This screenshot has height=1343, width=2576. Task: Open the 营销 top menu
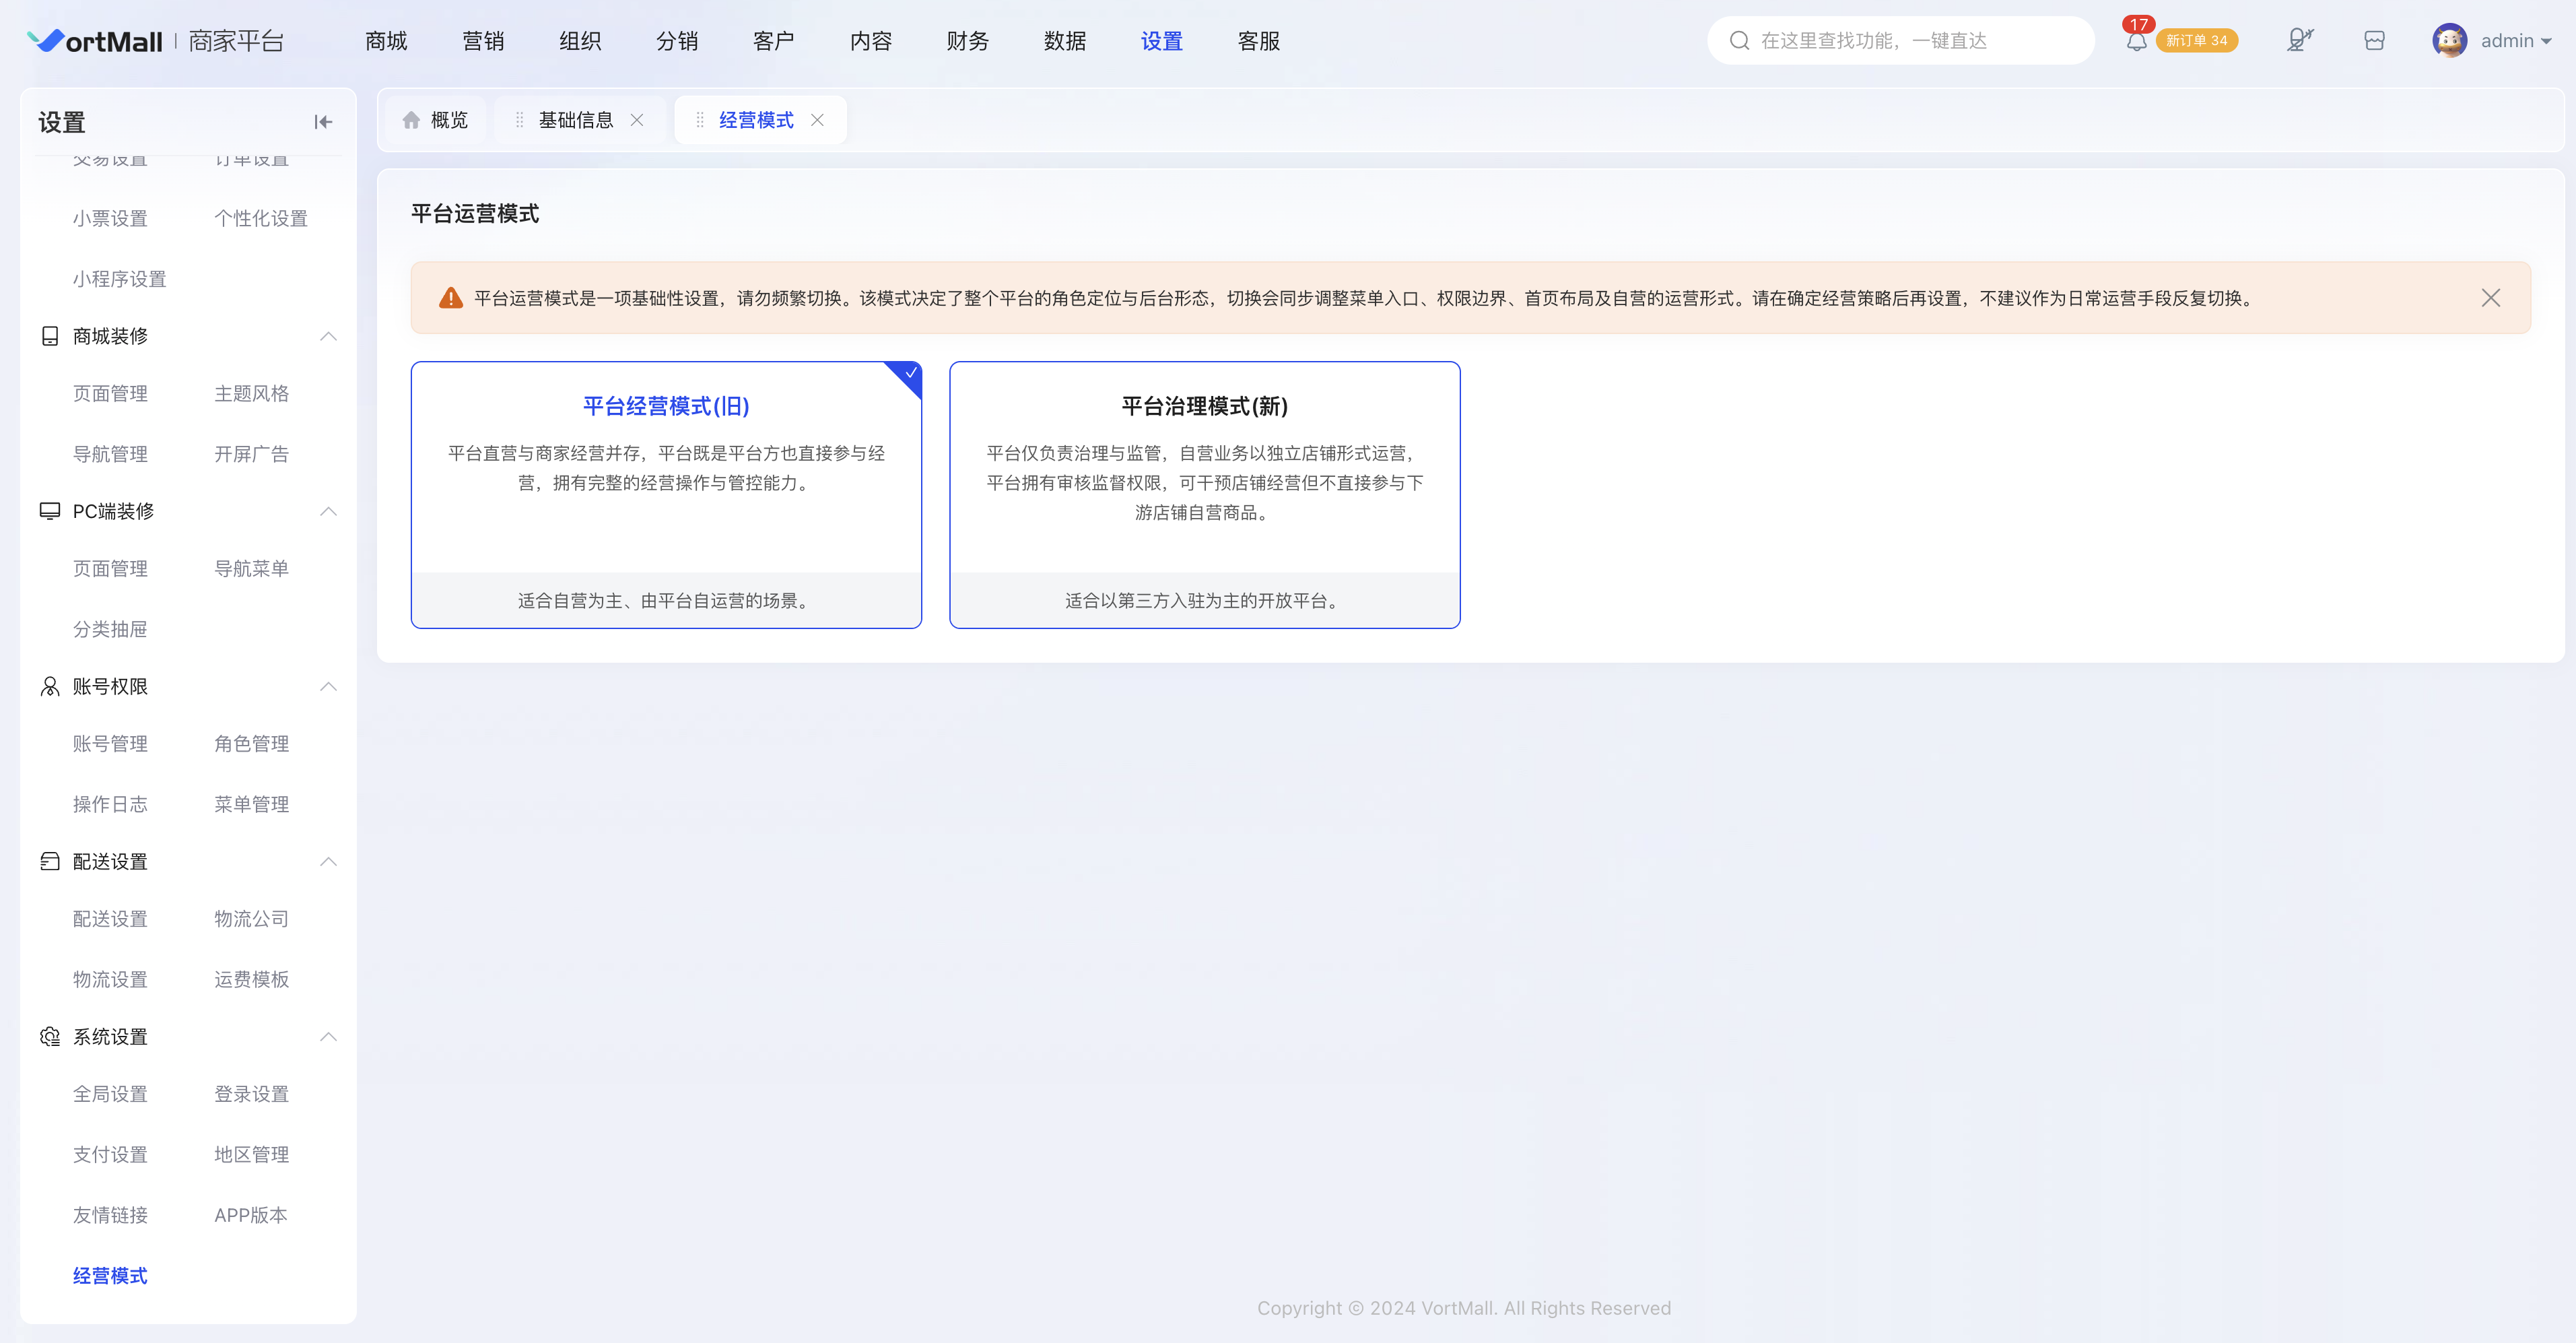tap(483, 41)
